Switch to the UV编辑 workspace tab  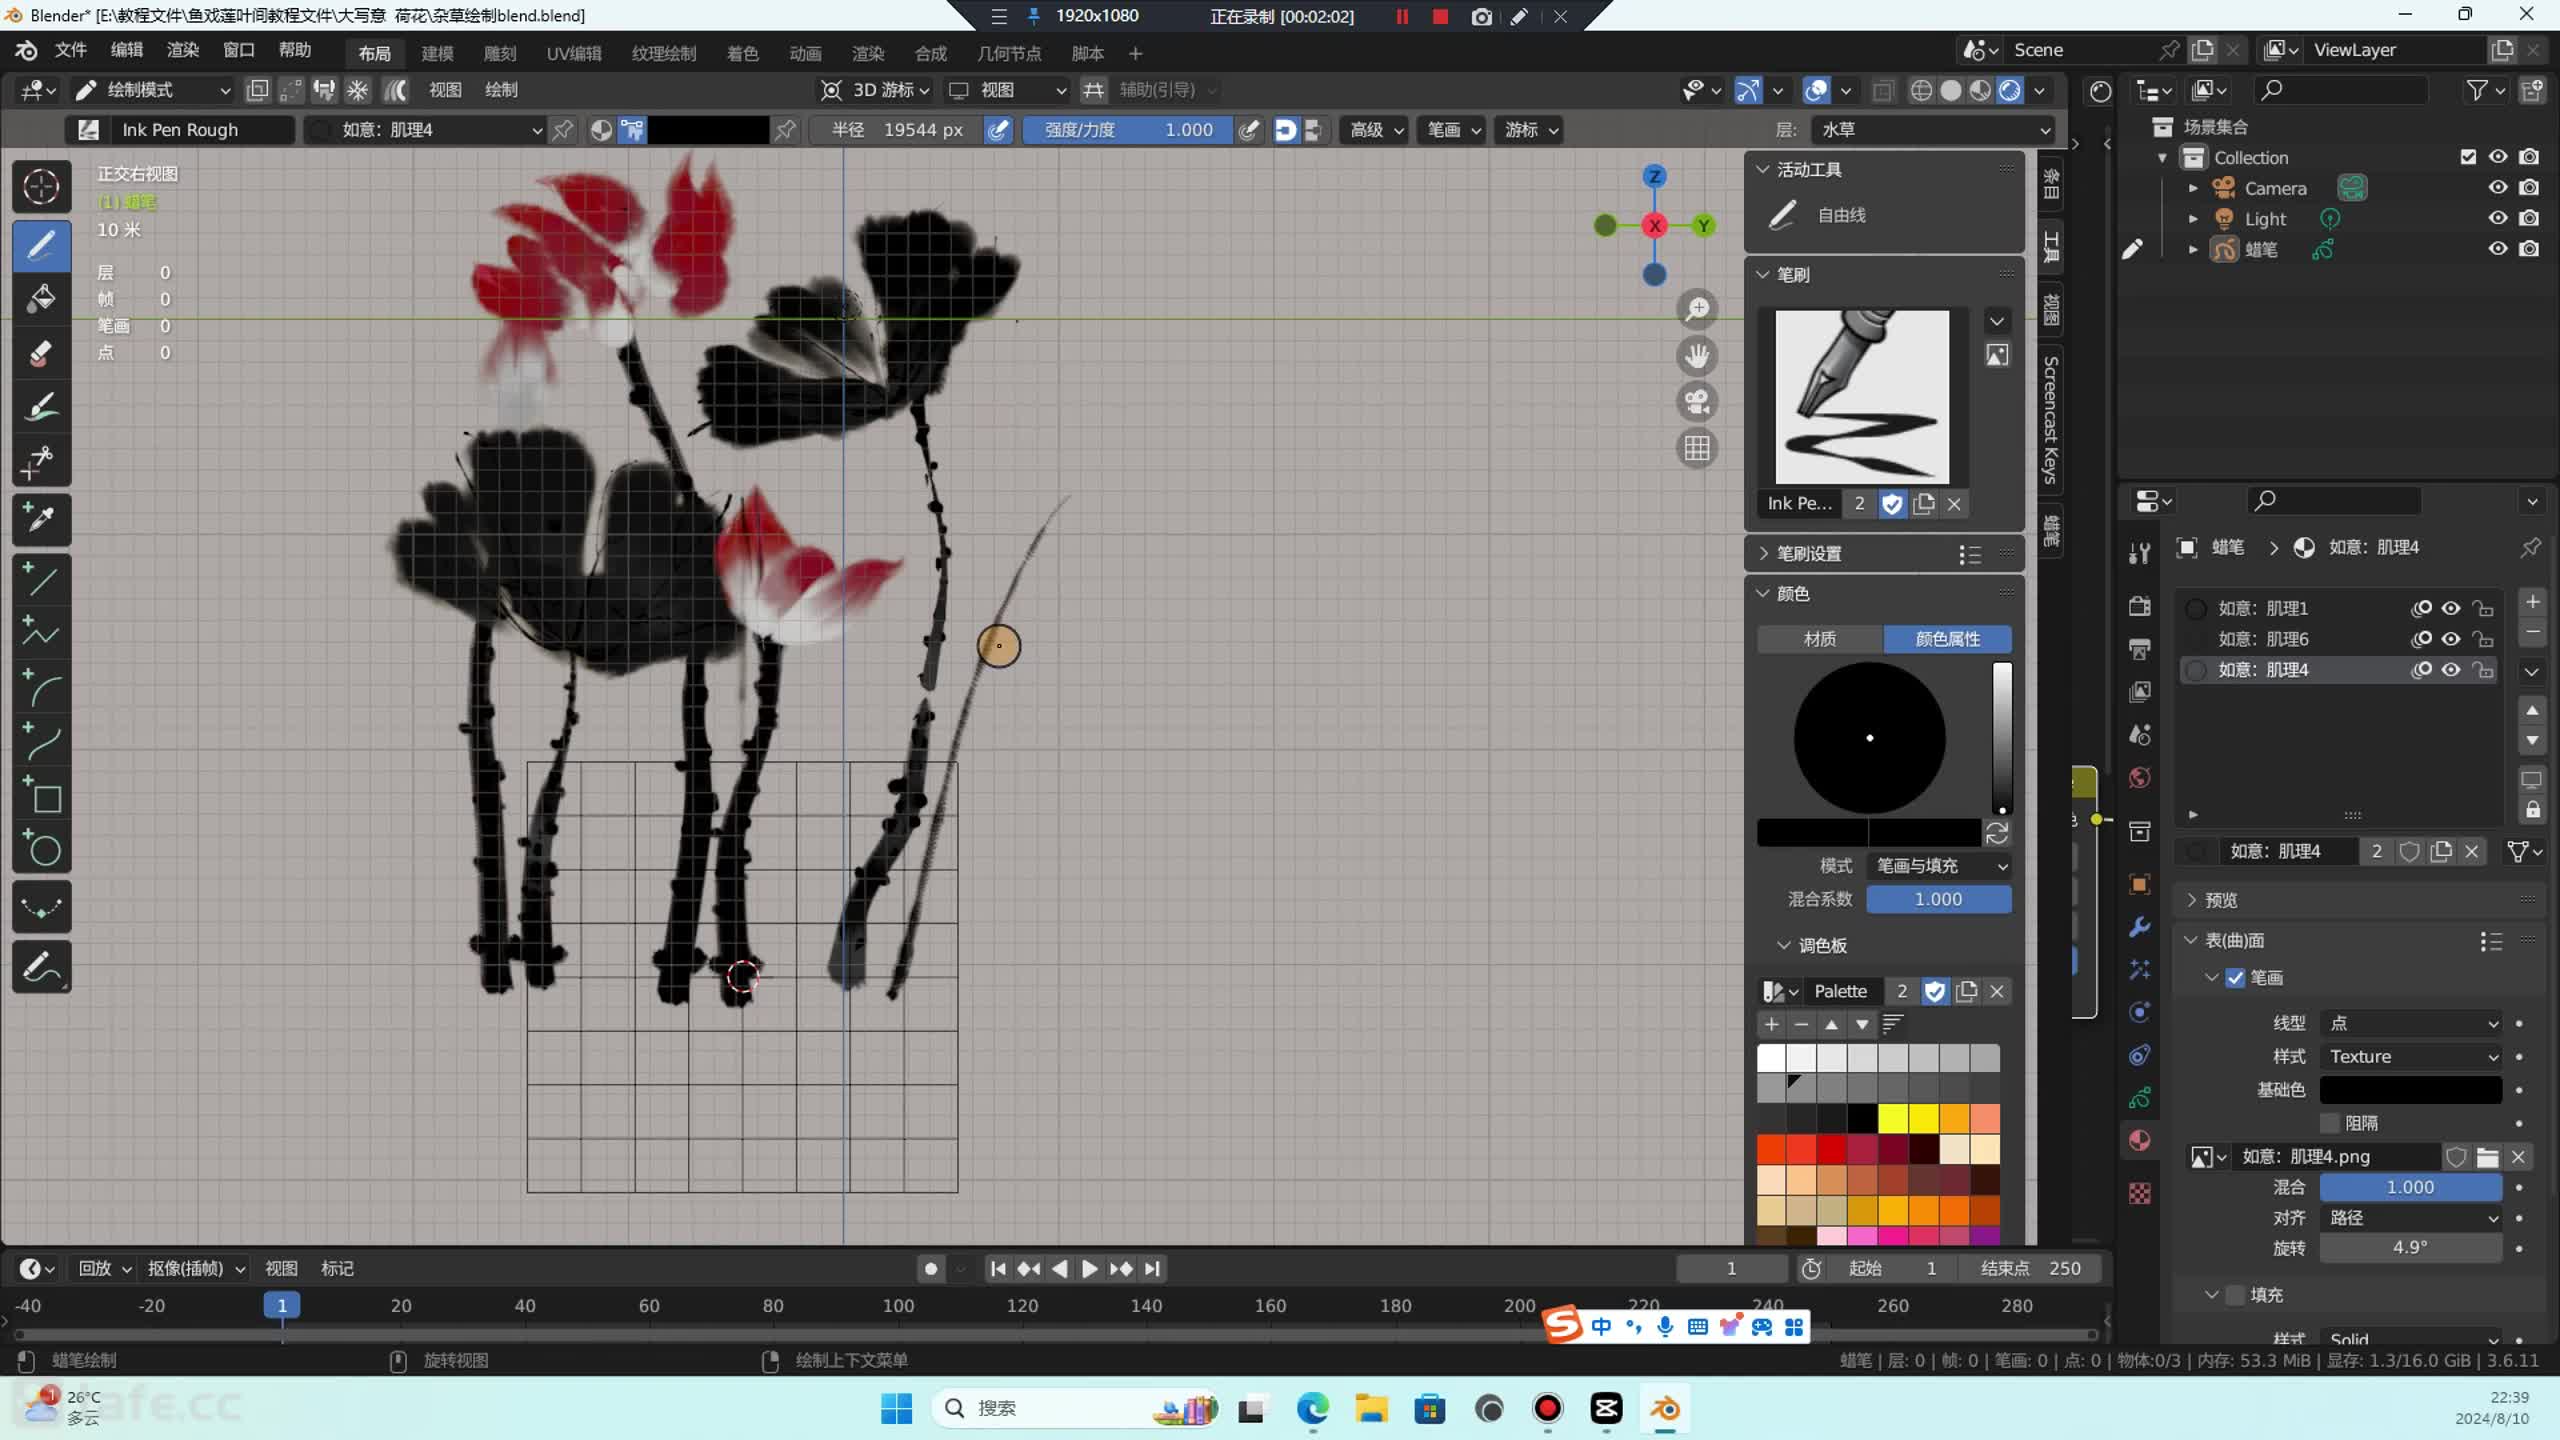pos(574,53)
